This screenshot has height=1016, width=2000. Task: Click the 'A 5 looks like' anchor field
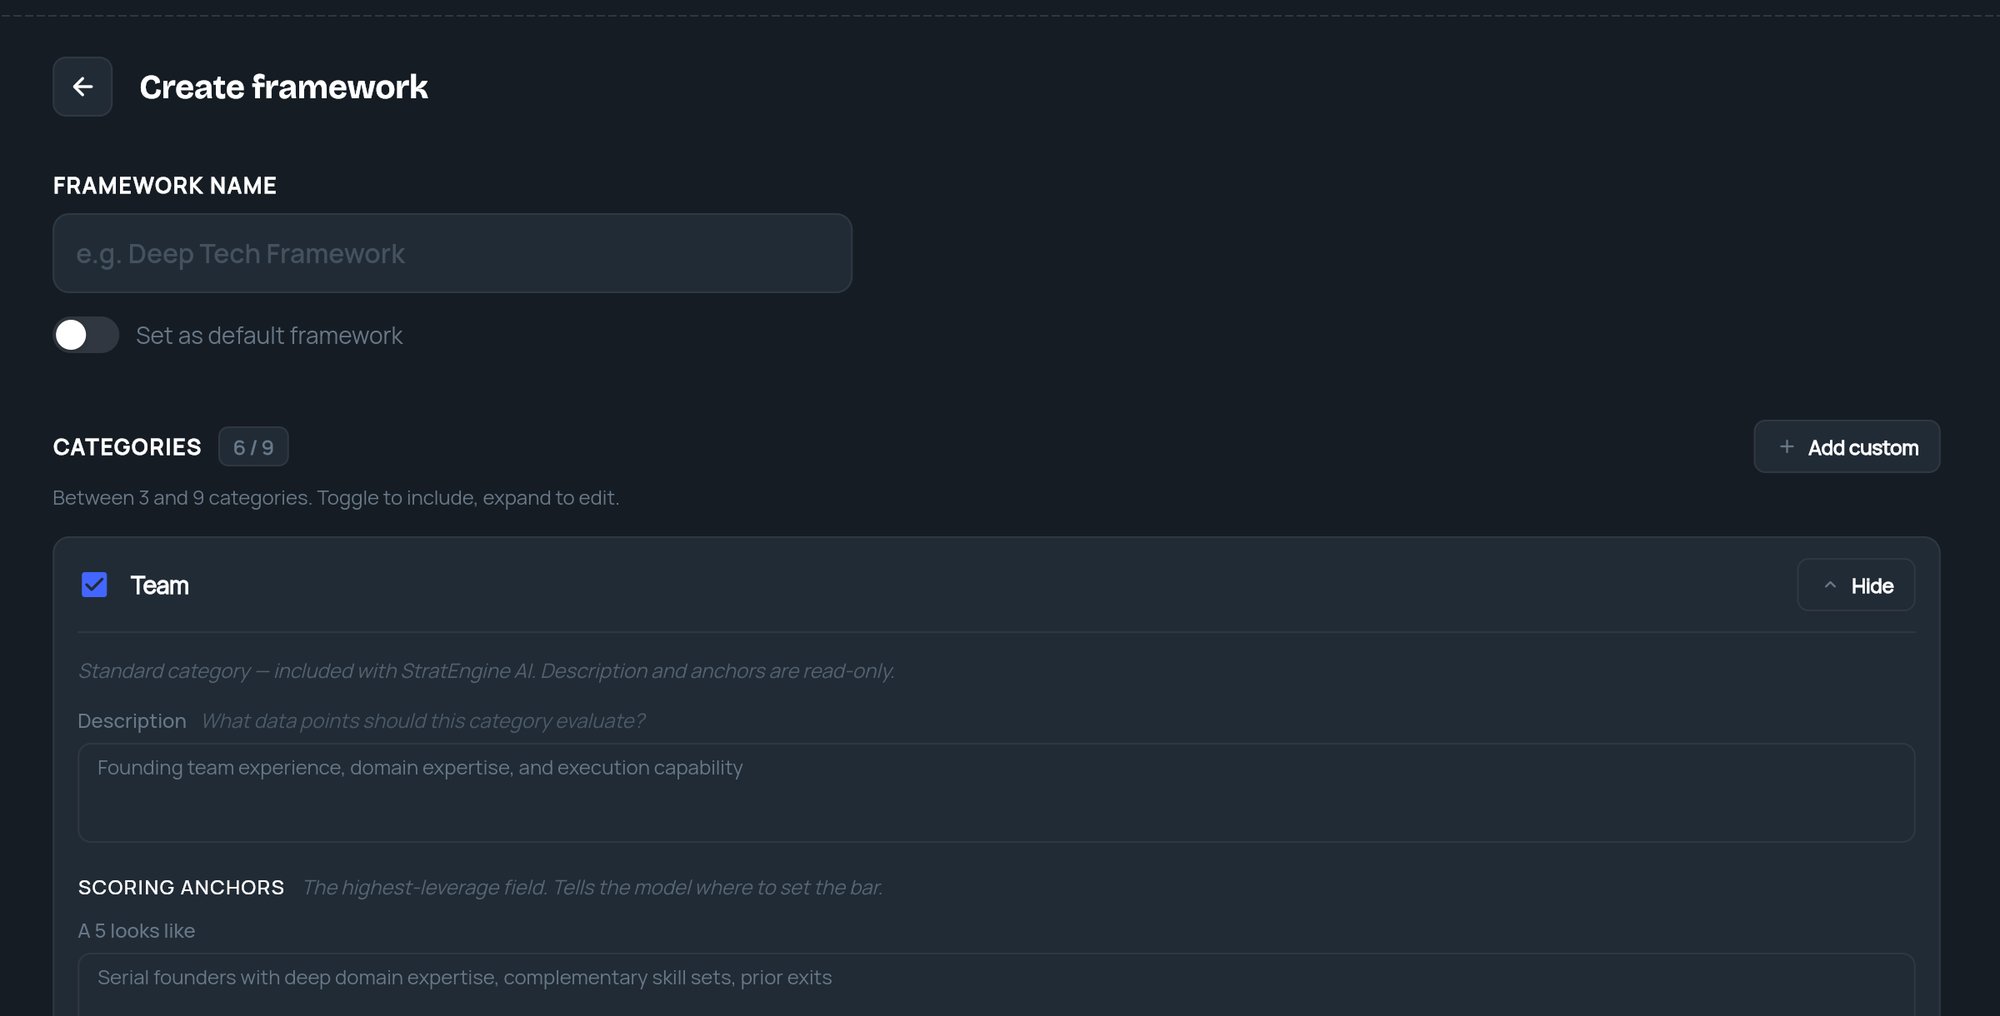pyautogui.click(x=996, y=985)
